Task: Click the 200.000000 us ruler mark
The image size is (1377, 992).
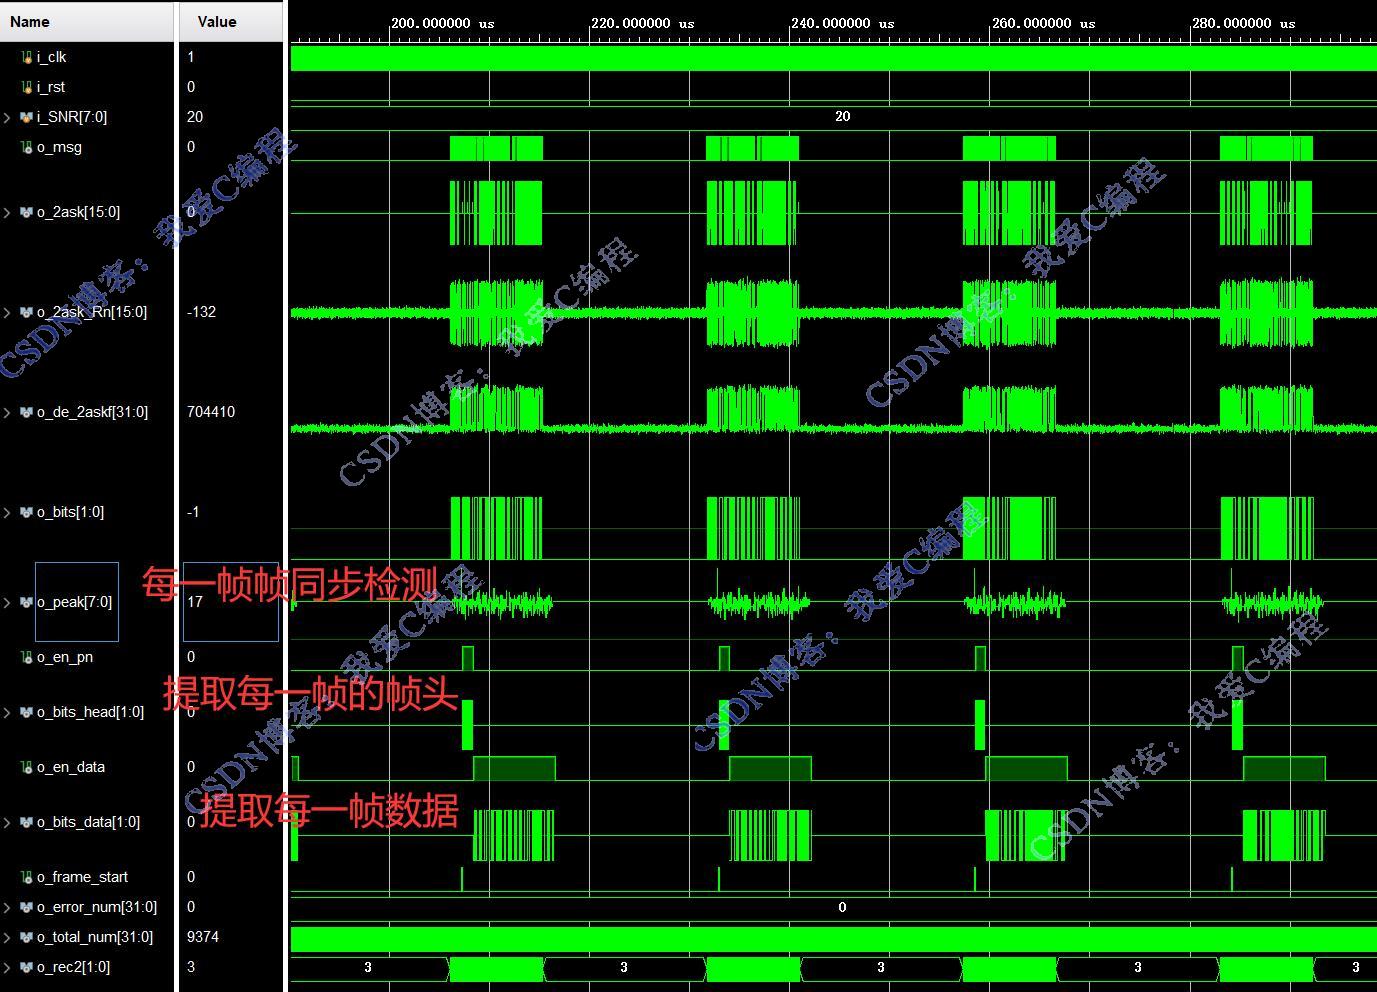Action: tap(442, 23)
